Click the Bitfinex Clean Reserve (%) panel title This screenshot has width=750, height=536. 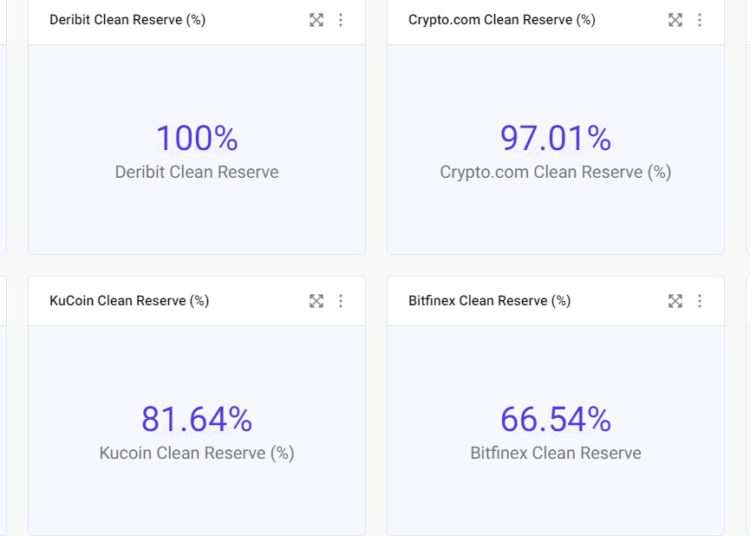[489, 301]
